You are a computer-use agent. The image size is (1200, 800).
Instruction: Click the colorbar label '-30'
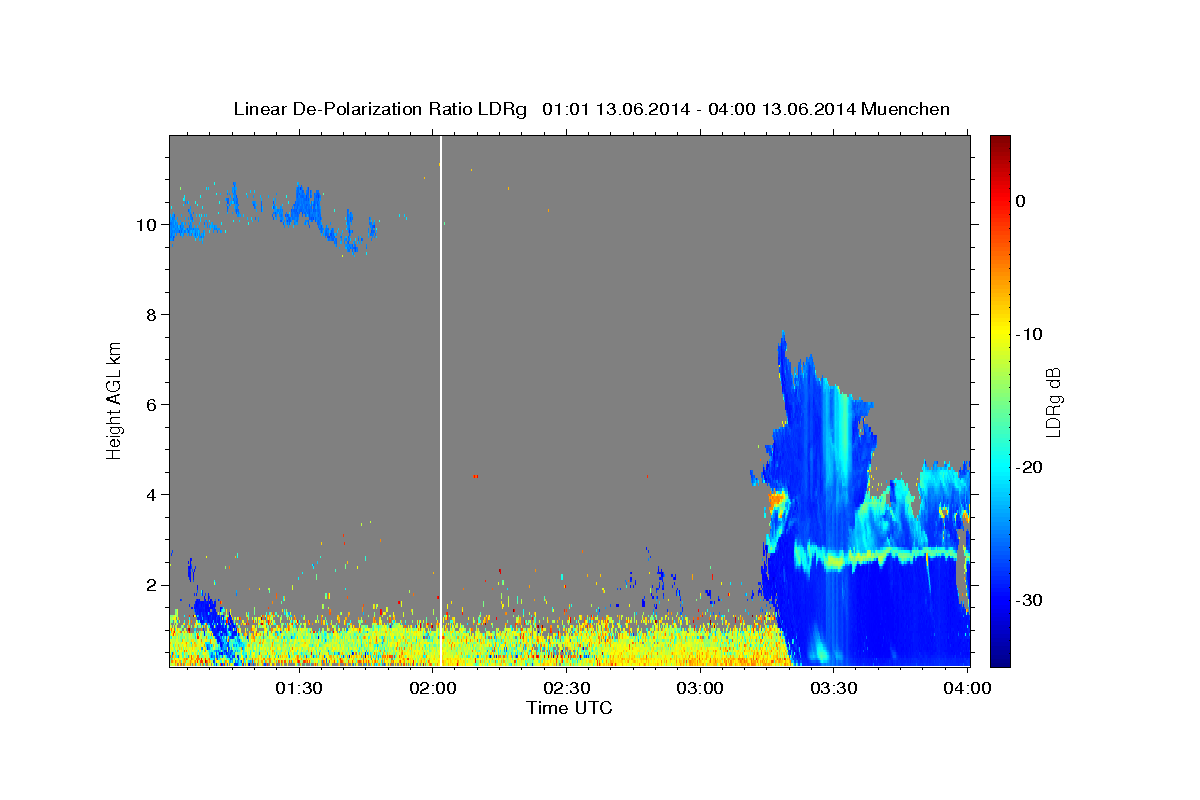pos(1029,600)
